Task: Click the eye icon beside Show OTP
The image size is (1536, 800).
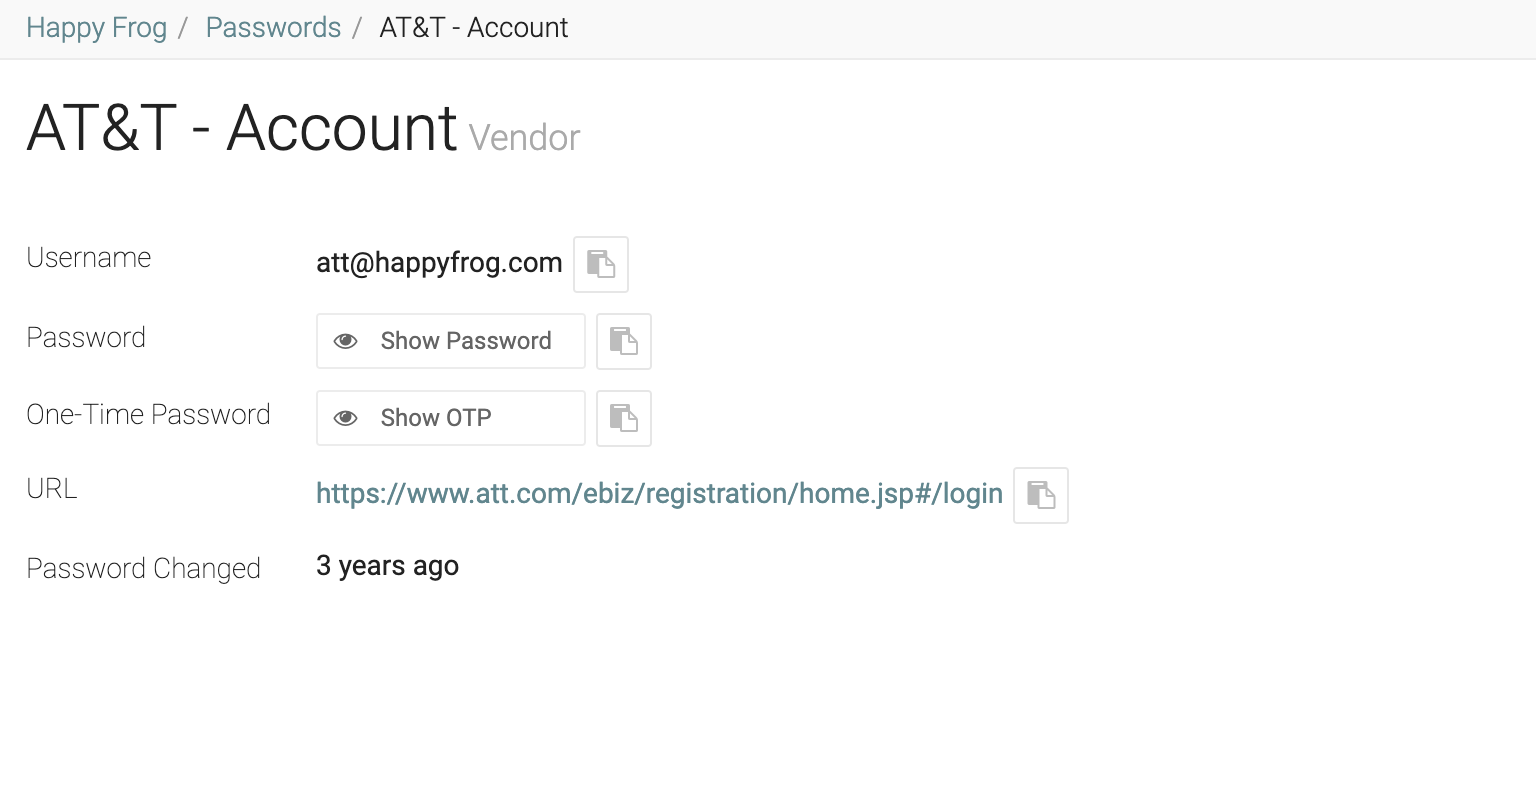Action: (x=346, y=418)
